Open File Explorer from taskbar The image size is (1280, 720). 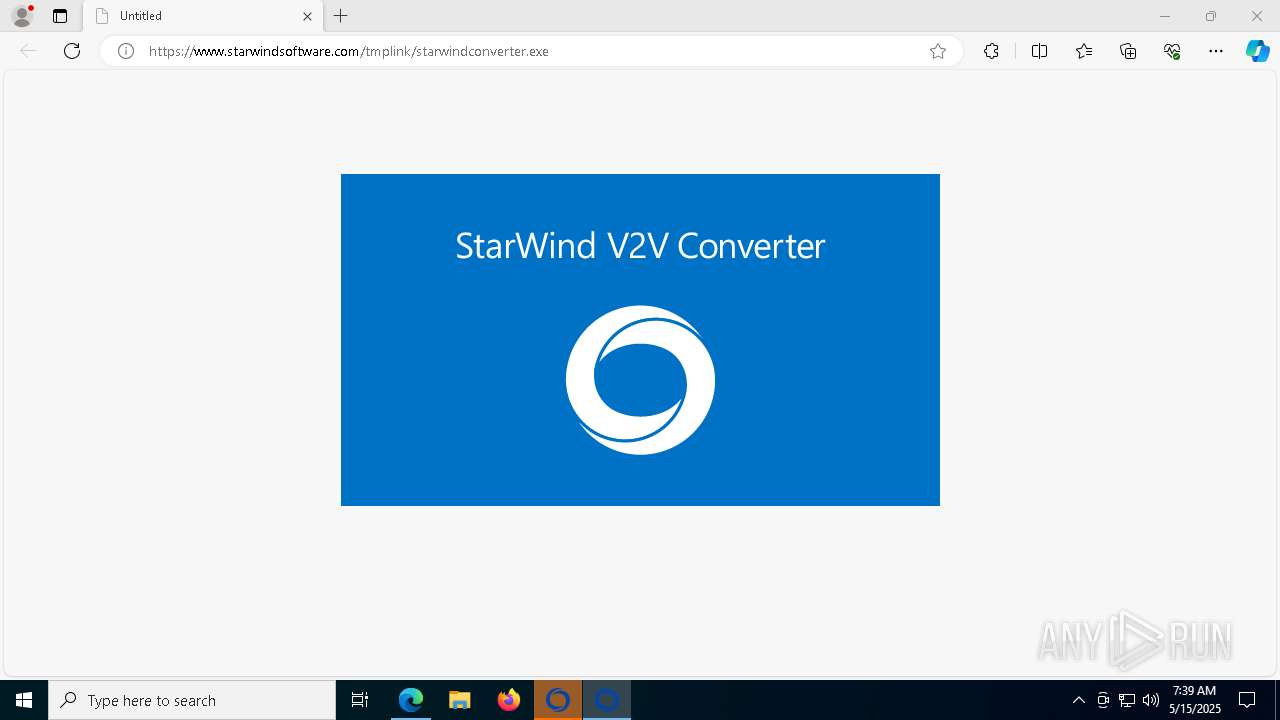(460, 700)
